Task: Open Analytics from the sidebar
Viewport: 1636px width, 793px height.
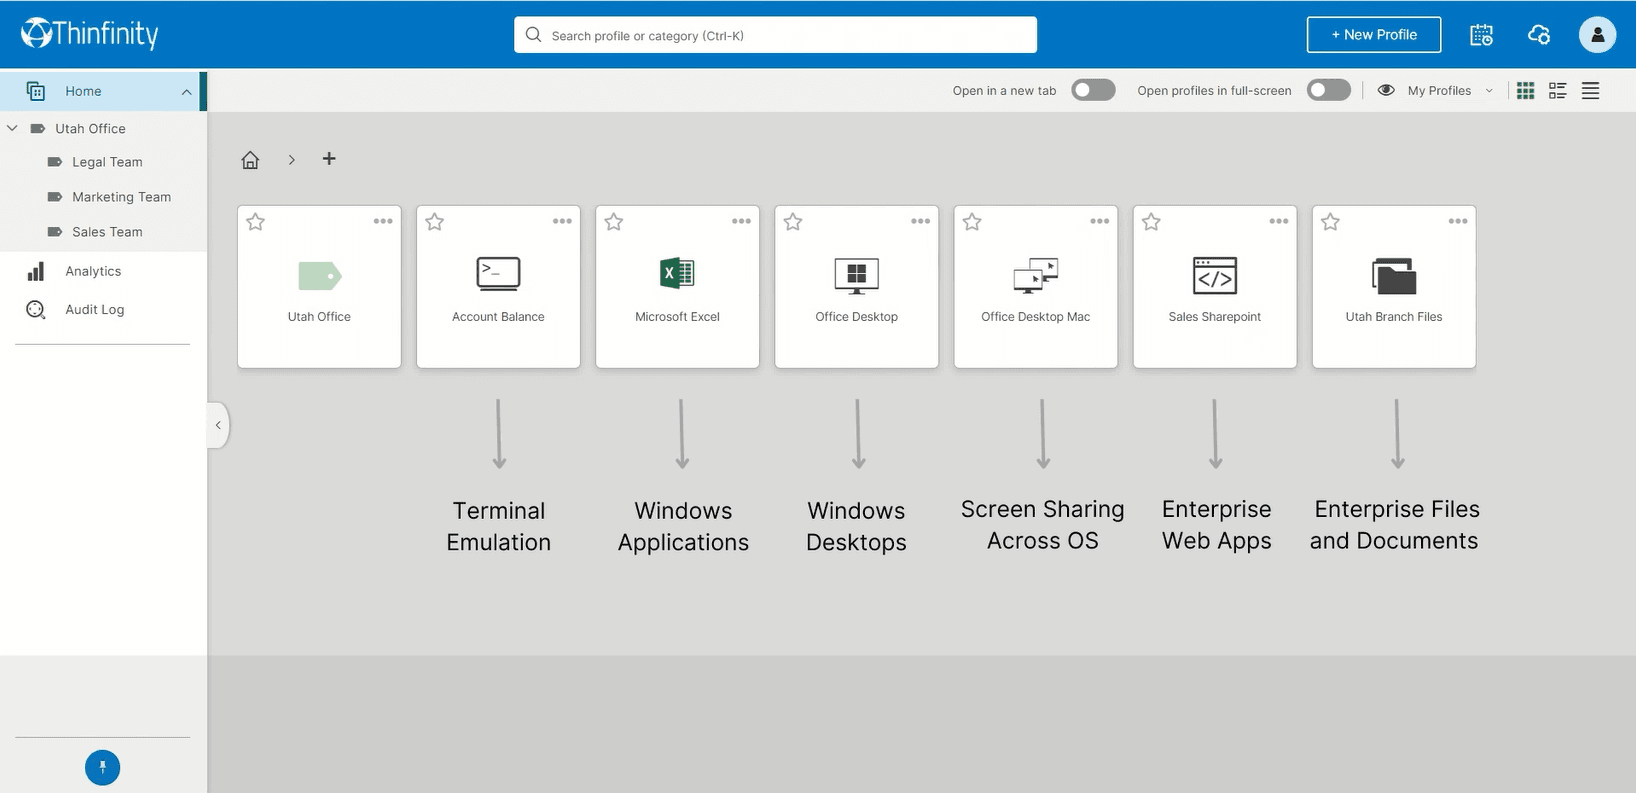Action: coord(93,271)
